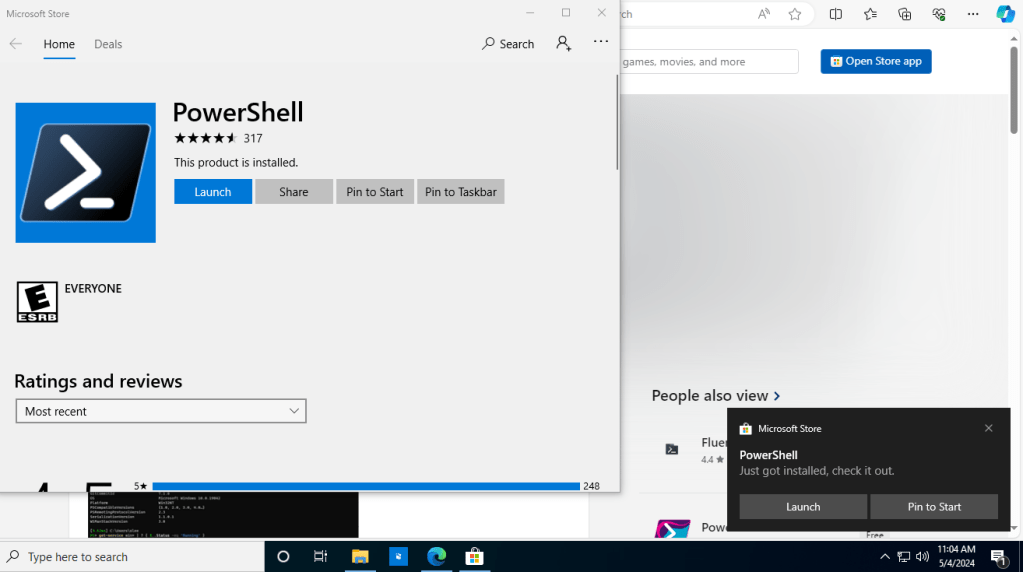Viewport: 1023px width, 572px height.
Task: Pin PowerShell to Start in Store window
Action: pos(374,192)
